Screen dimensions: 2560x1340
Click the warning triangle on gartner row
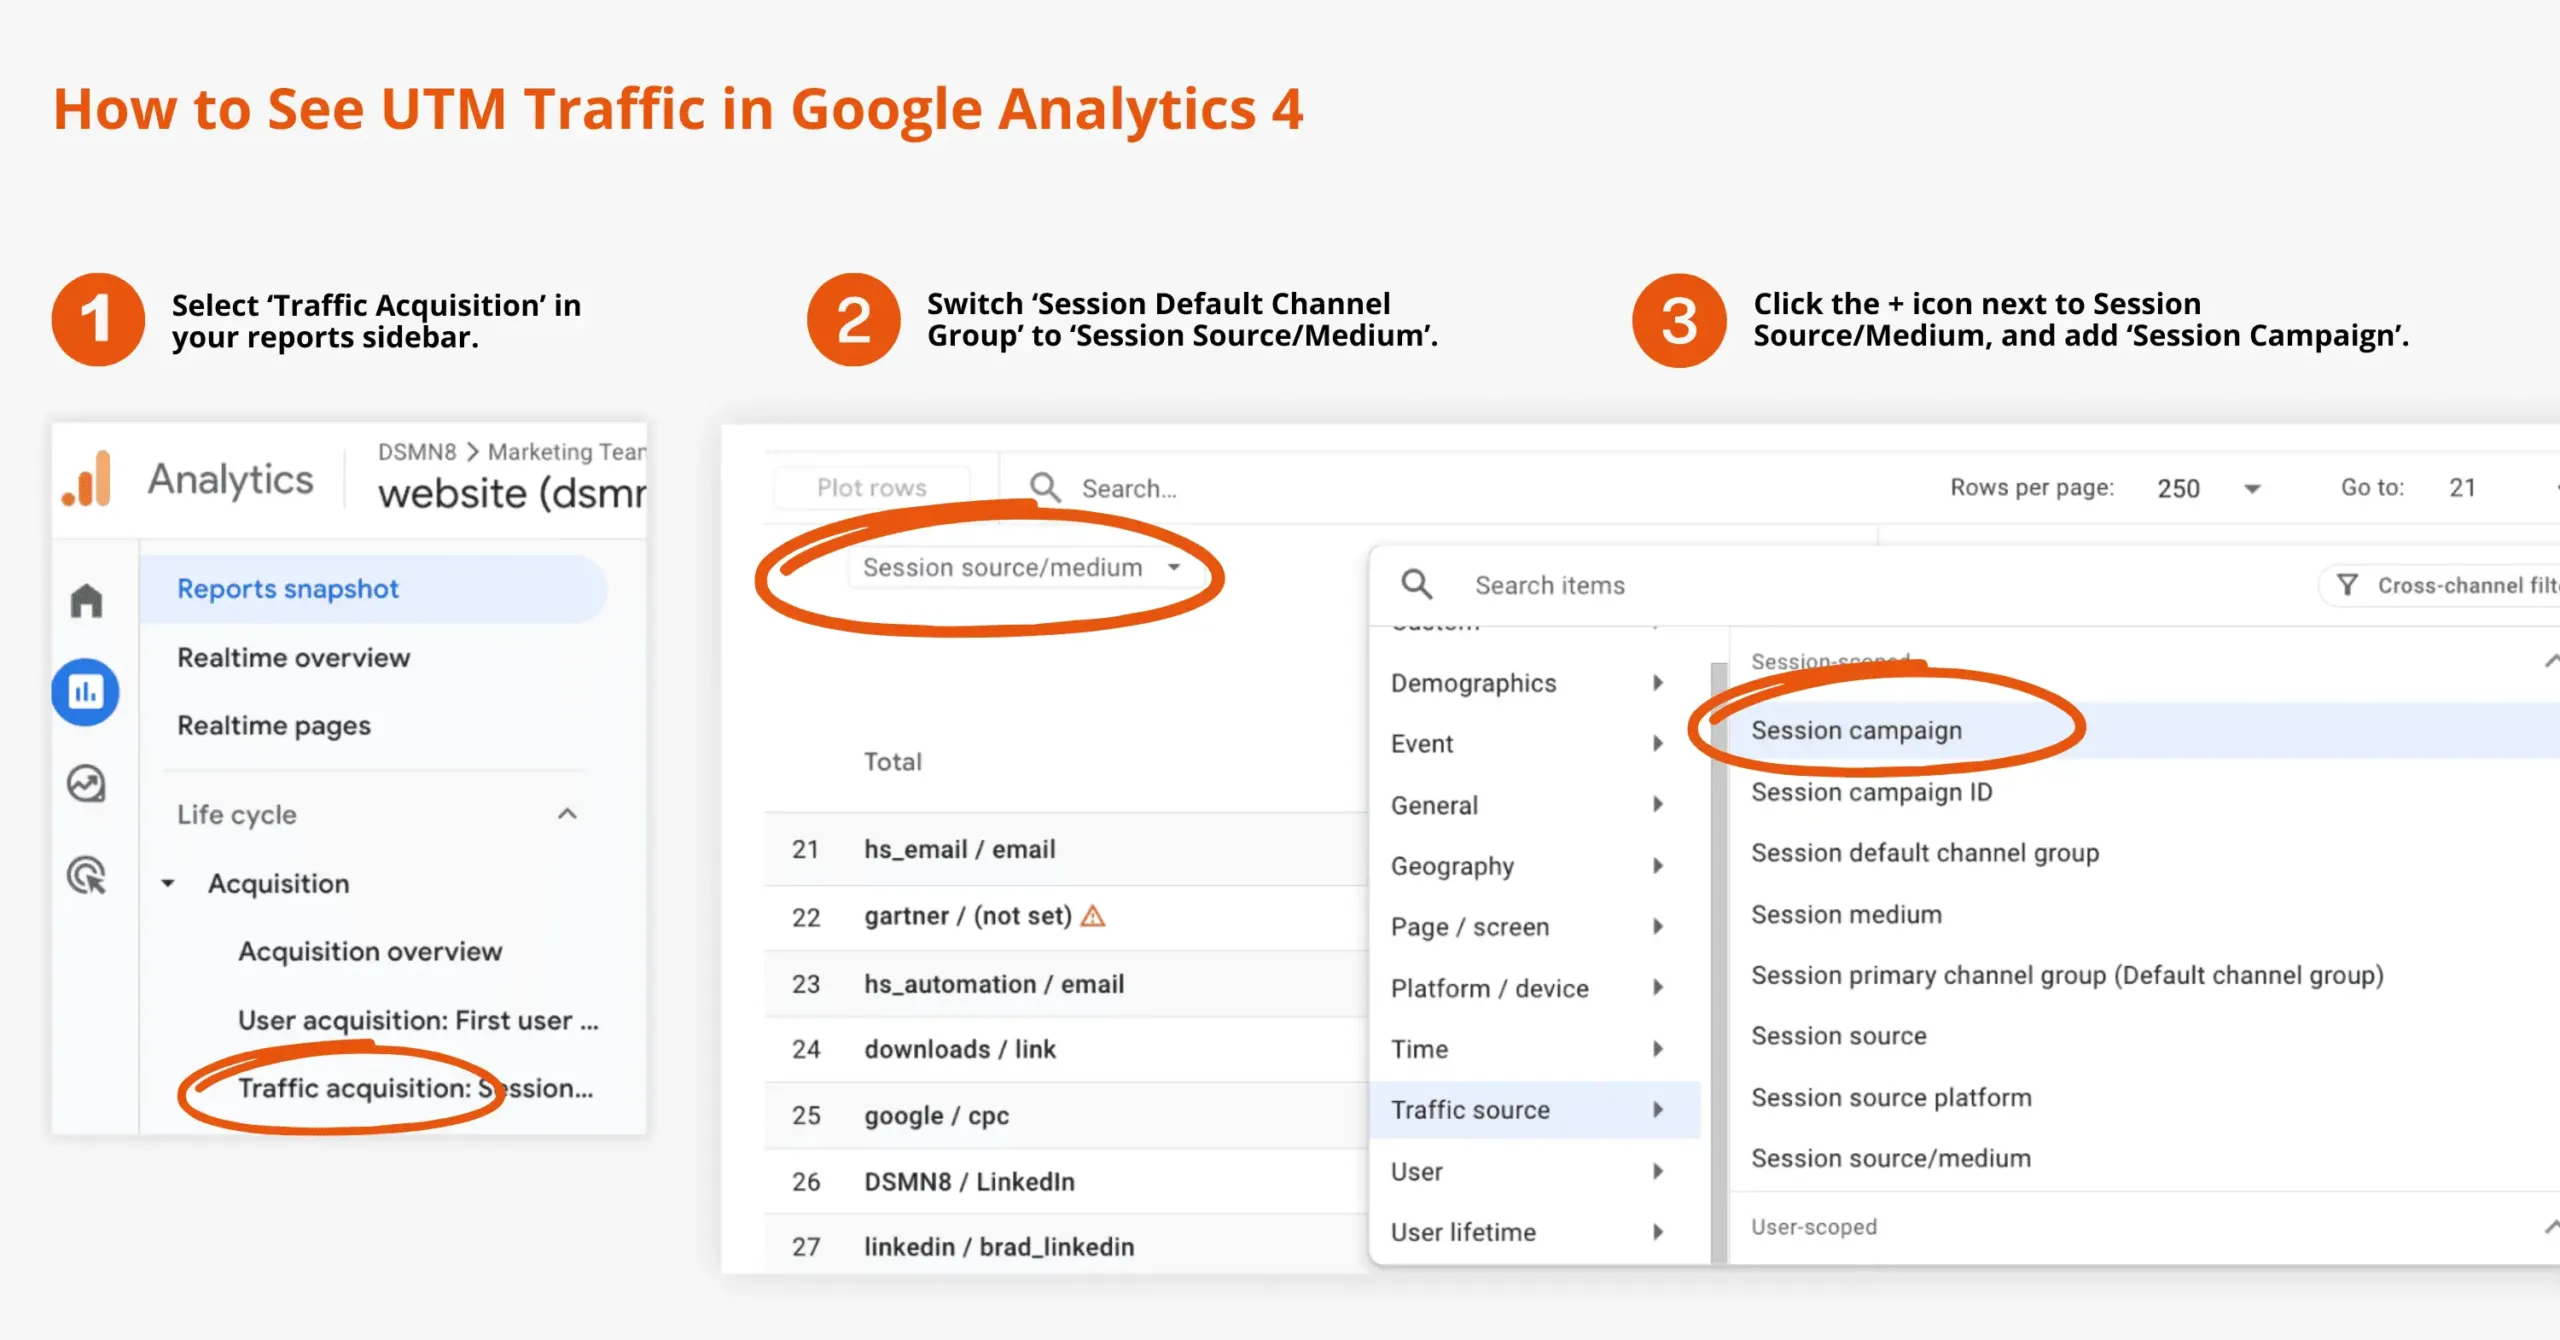click(x=1093, y=916)
